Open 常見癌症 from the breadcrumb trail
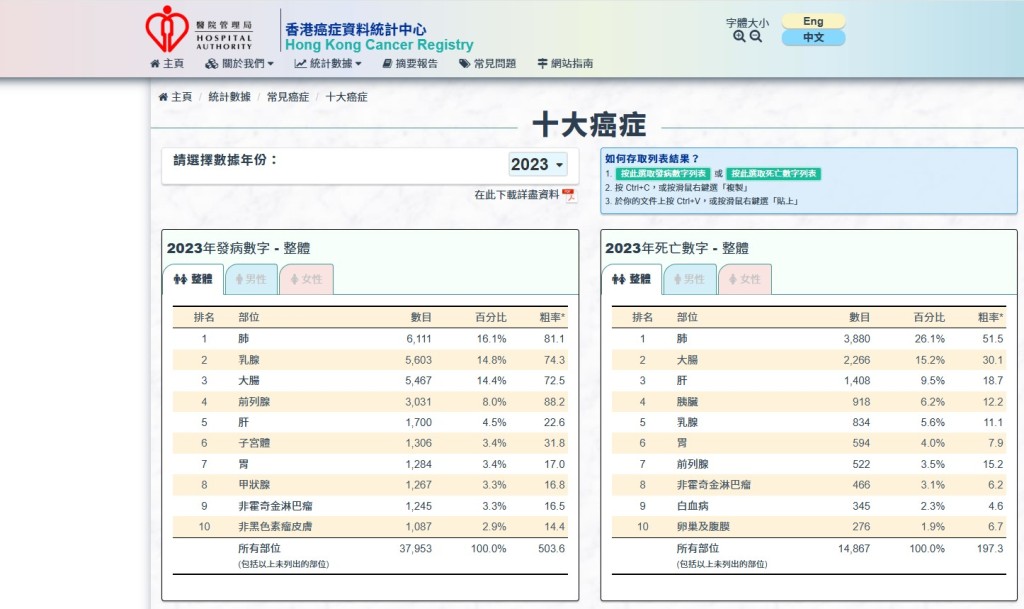 coord(287,97)
